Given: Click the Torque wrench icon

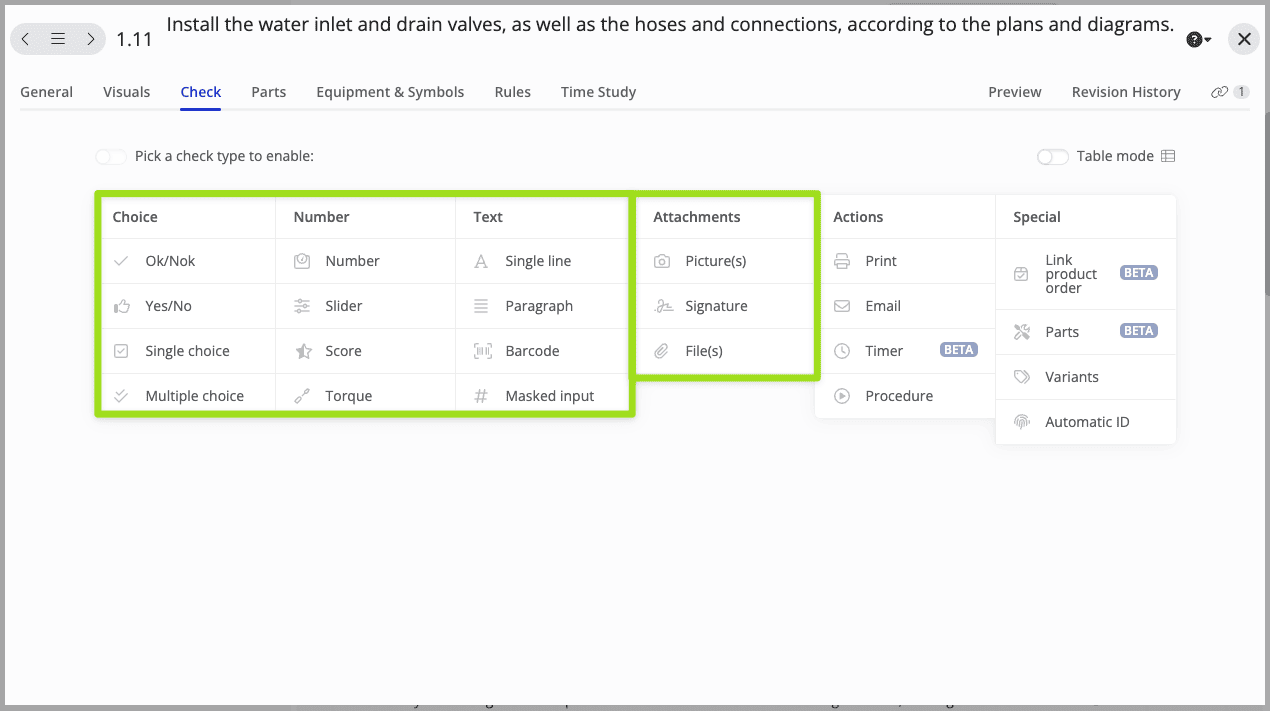Looking at the screenshot, I should pyautogui.click(x=302, y=396).
